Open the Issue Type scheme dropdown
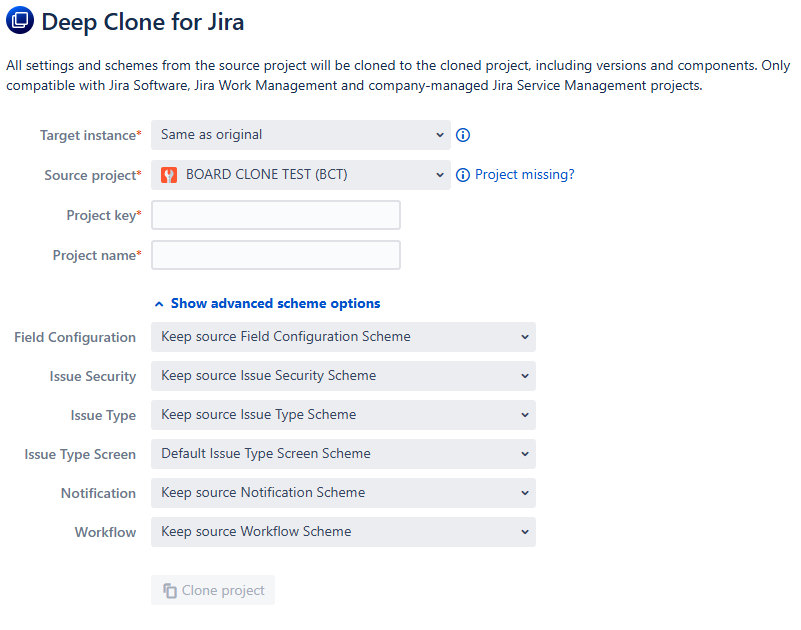Image resolution: width=801 pixels, height=630 pixels. [343, 415]
